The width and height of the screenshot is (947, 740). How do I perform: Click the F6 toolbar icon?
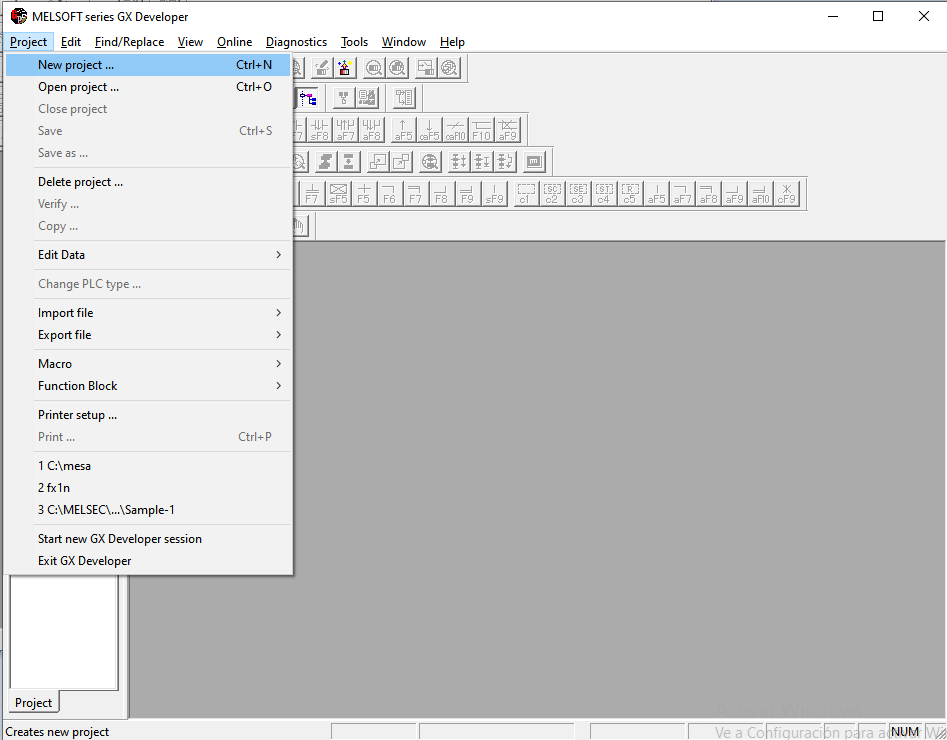pyautogui.click(x=390, y=193)
